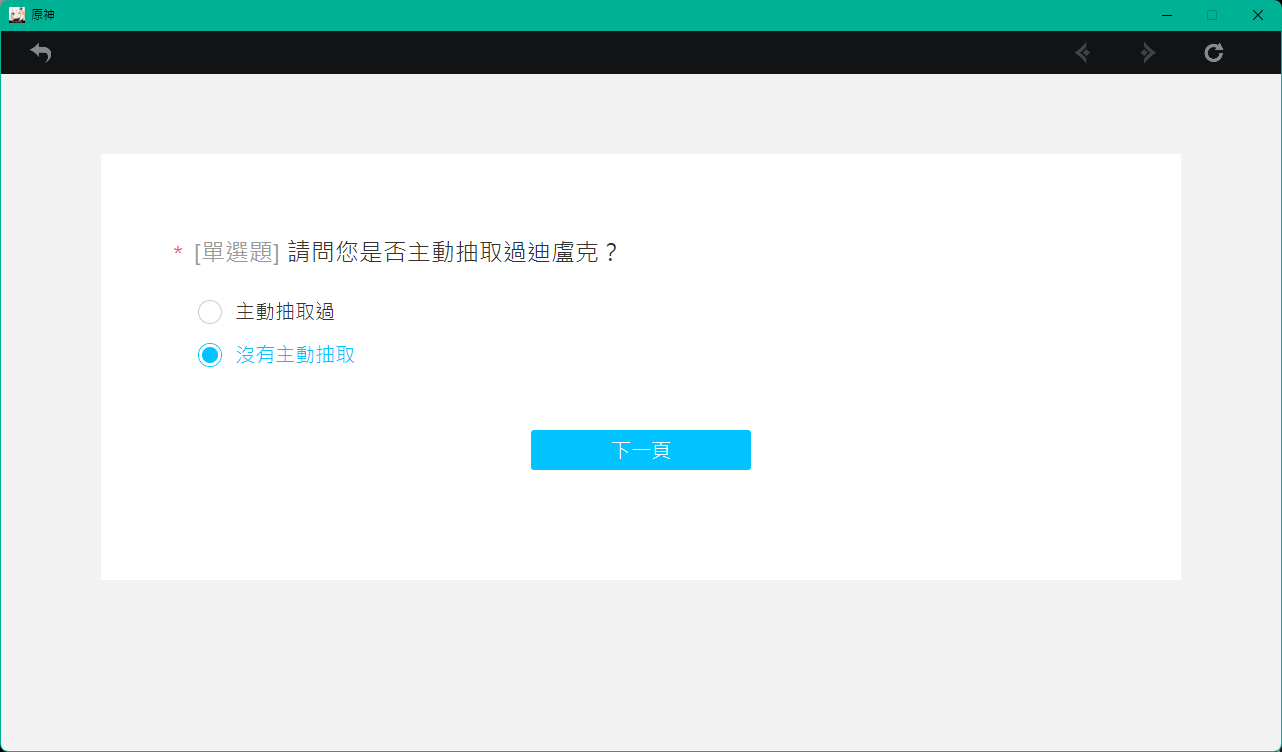Minimize the 原神 window

(x=1167, y=15)
